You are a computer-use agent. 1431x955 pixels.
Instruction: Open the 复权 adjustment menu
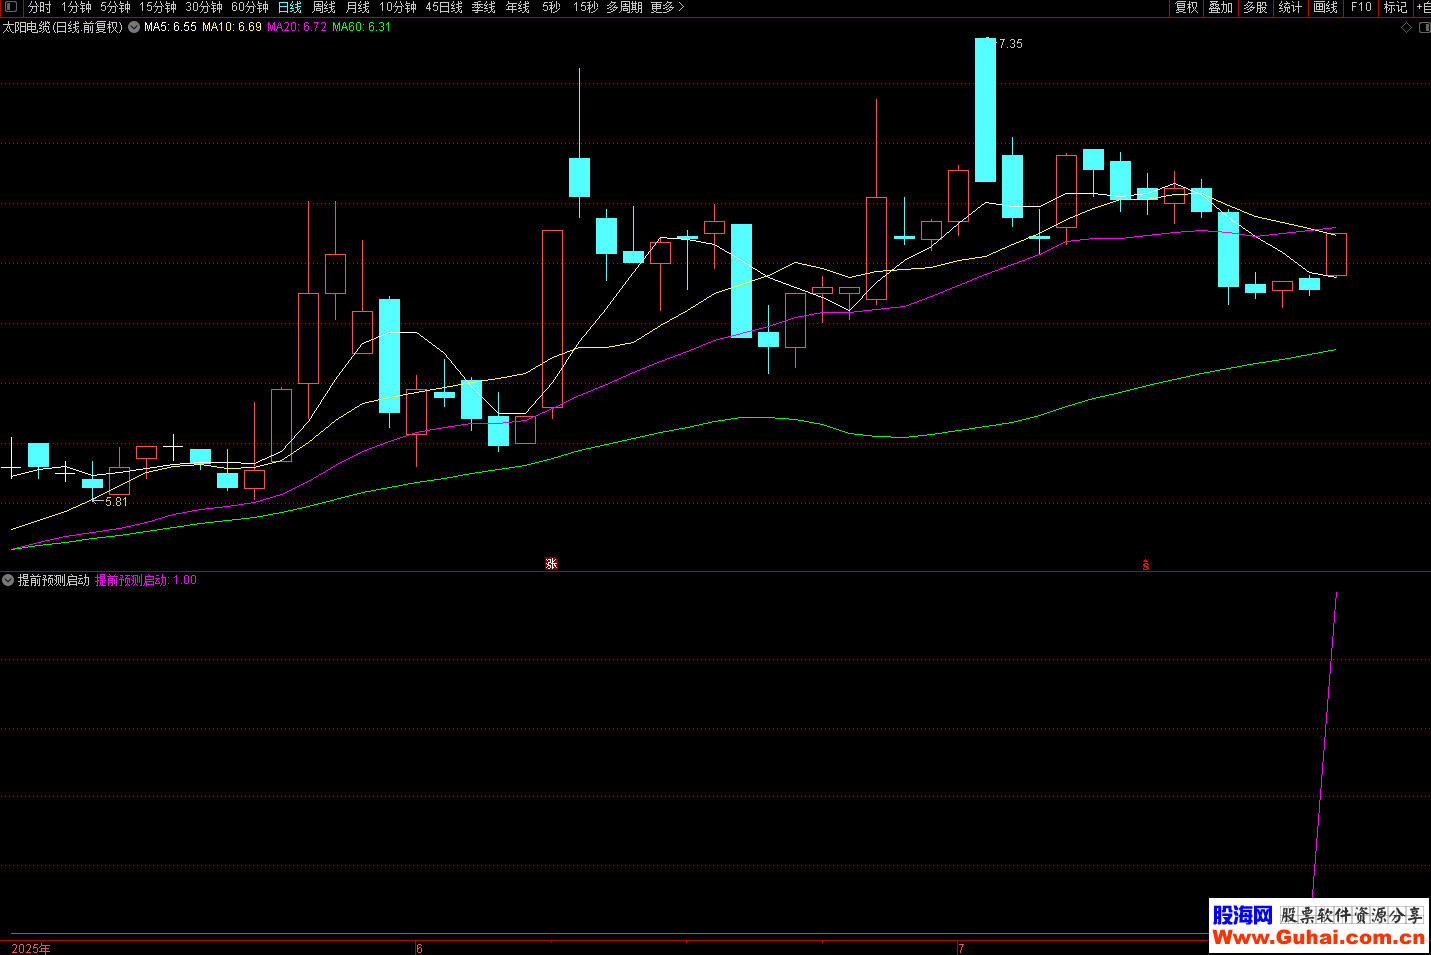tap(1187, 7)
